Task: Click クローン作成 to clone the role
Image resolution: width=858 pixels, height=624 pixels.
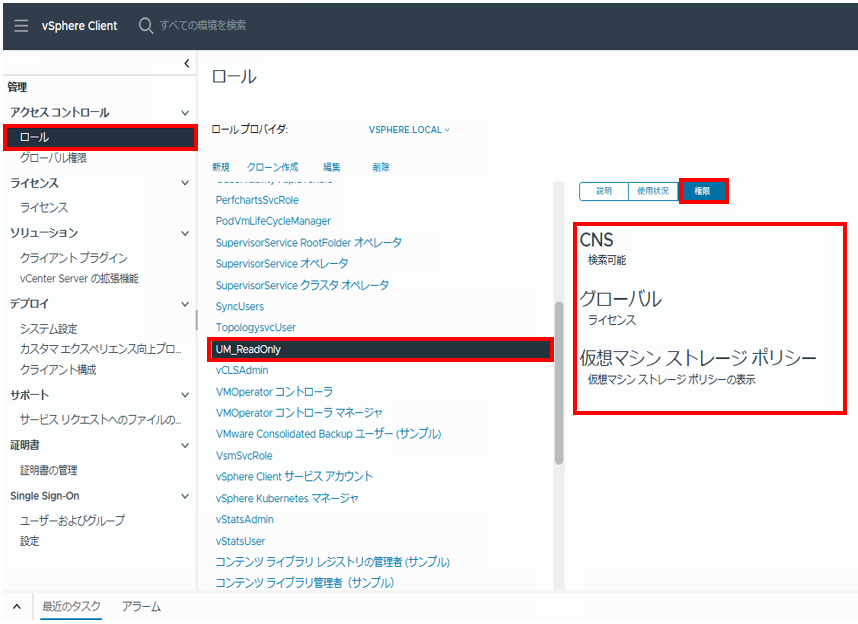Action: (x=273, y=167)
